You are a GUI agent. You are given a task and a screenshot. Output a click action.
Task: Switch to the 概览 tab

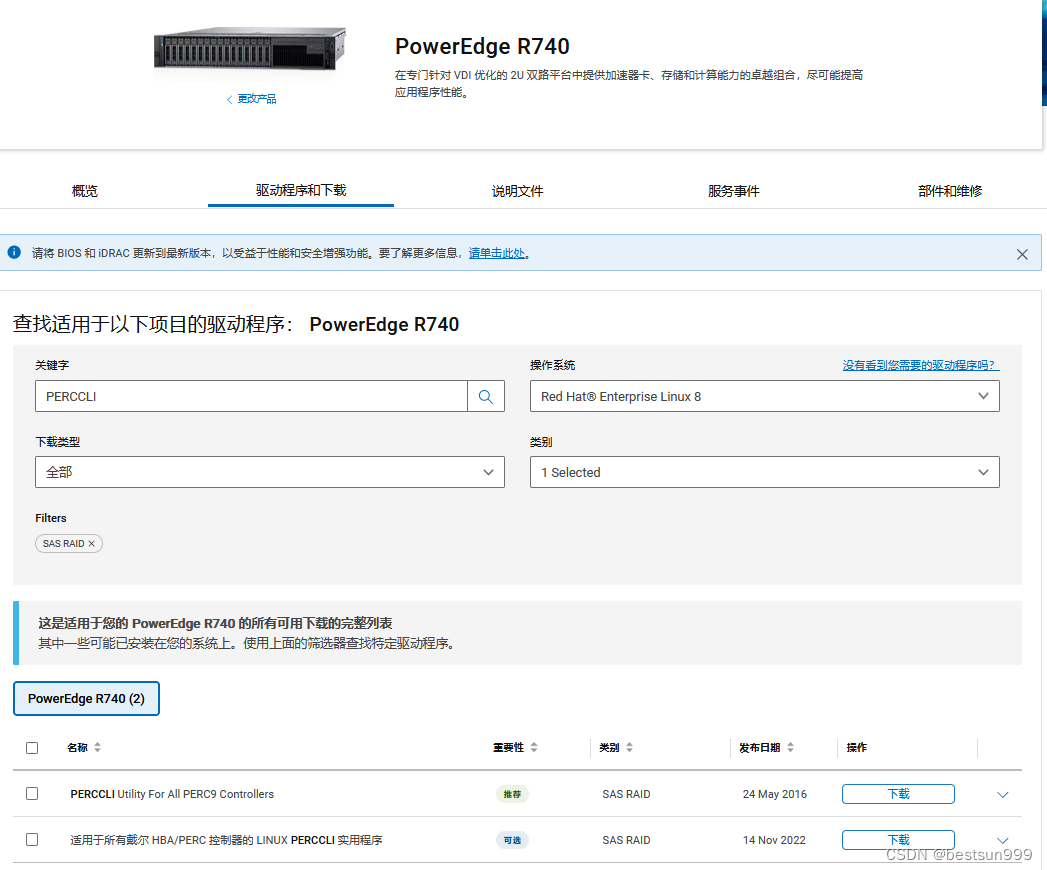click(85, 191)
